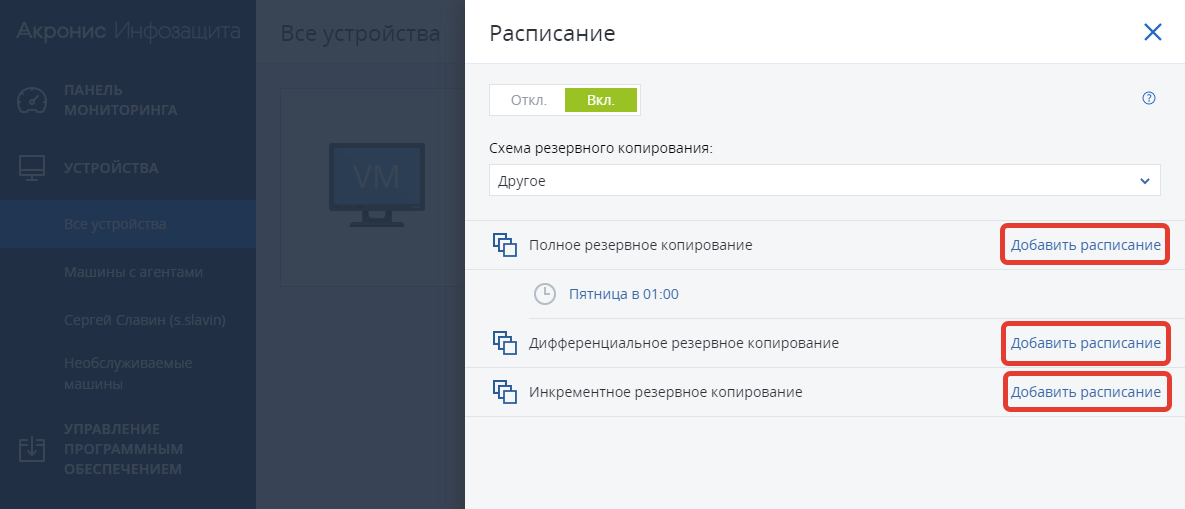
Task: Close the Расписание panel with the X
Action: (x=1153, y=32)
